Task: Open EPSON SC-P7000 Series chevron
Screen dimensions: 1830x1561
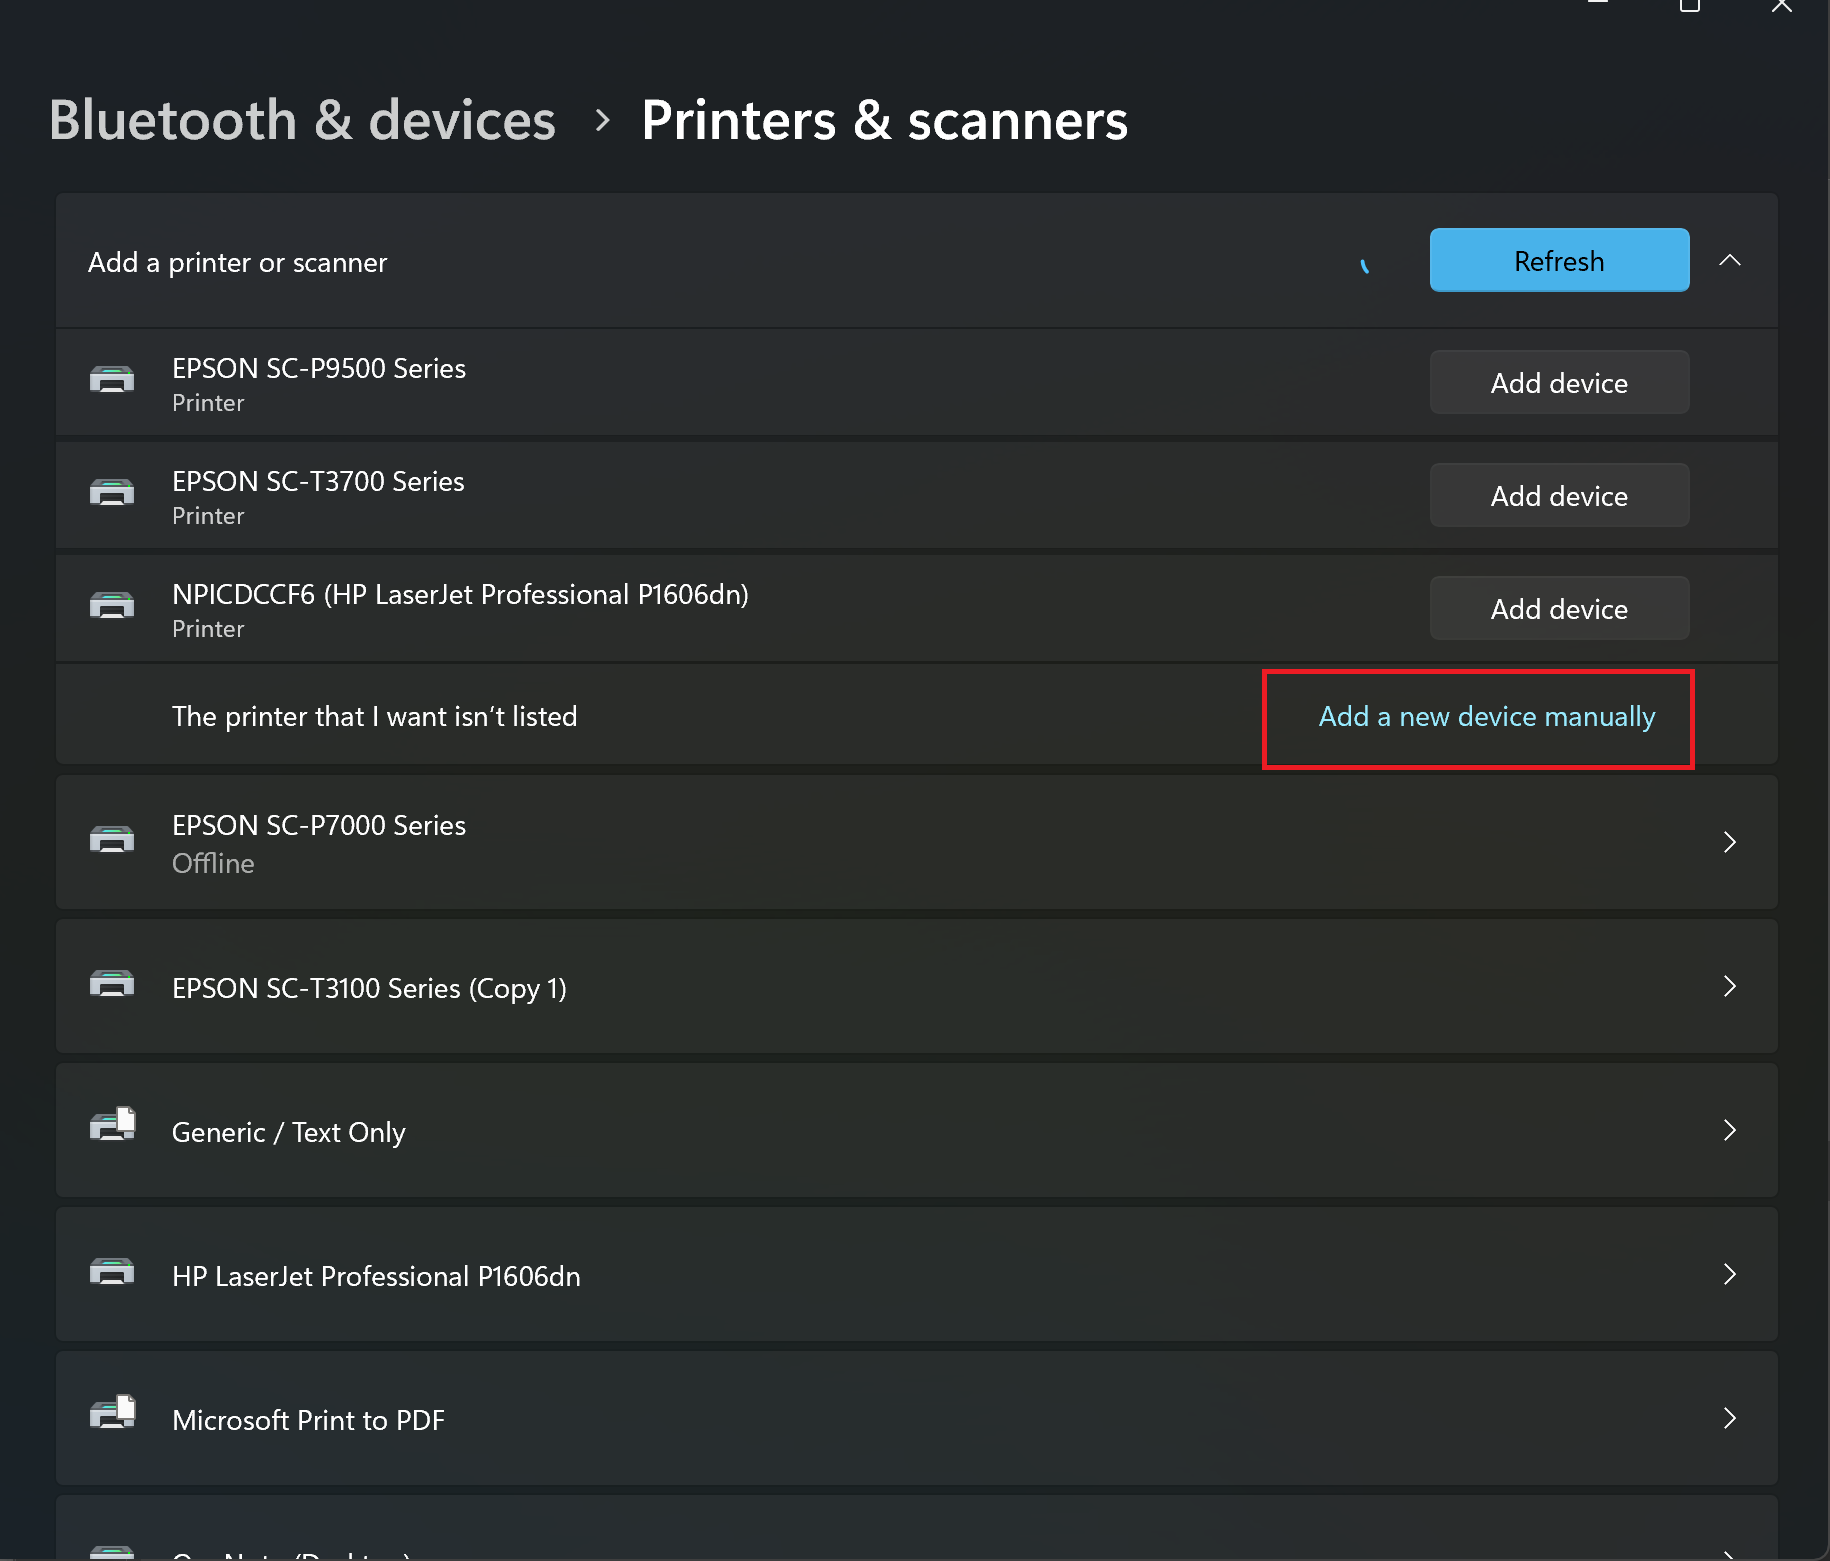Action: coord(1730,842)
